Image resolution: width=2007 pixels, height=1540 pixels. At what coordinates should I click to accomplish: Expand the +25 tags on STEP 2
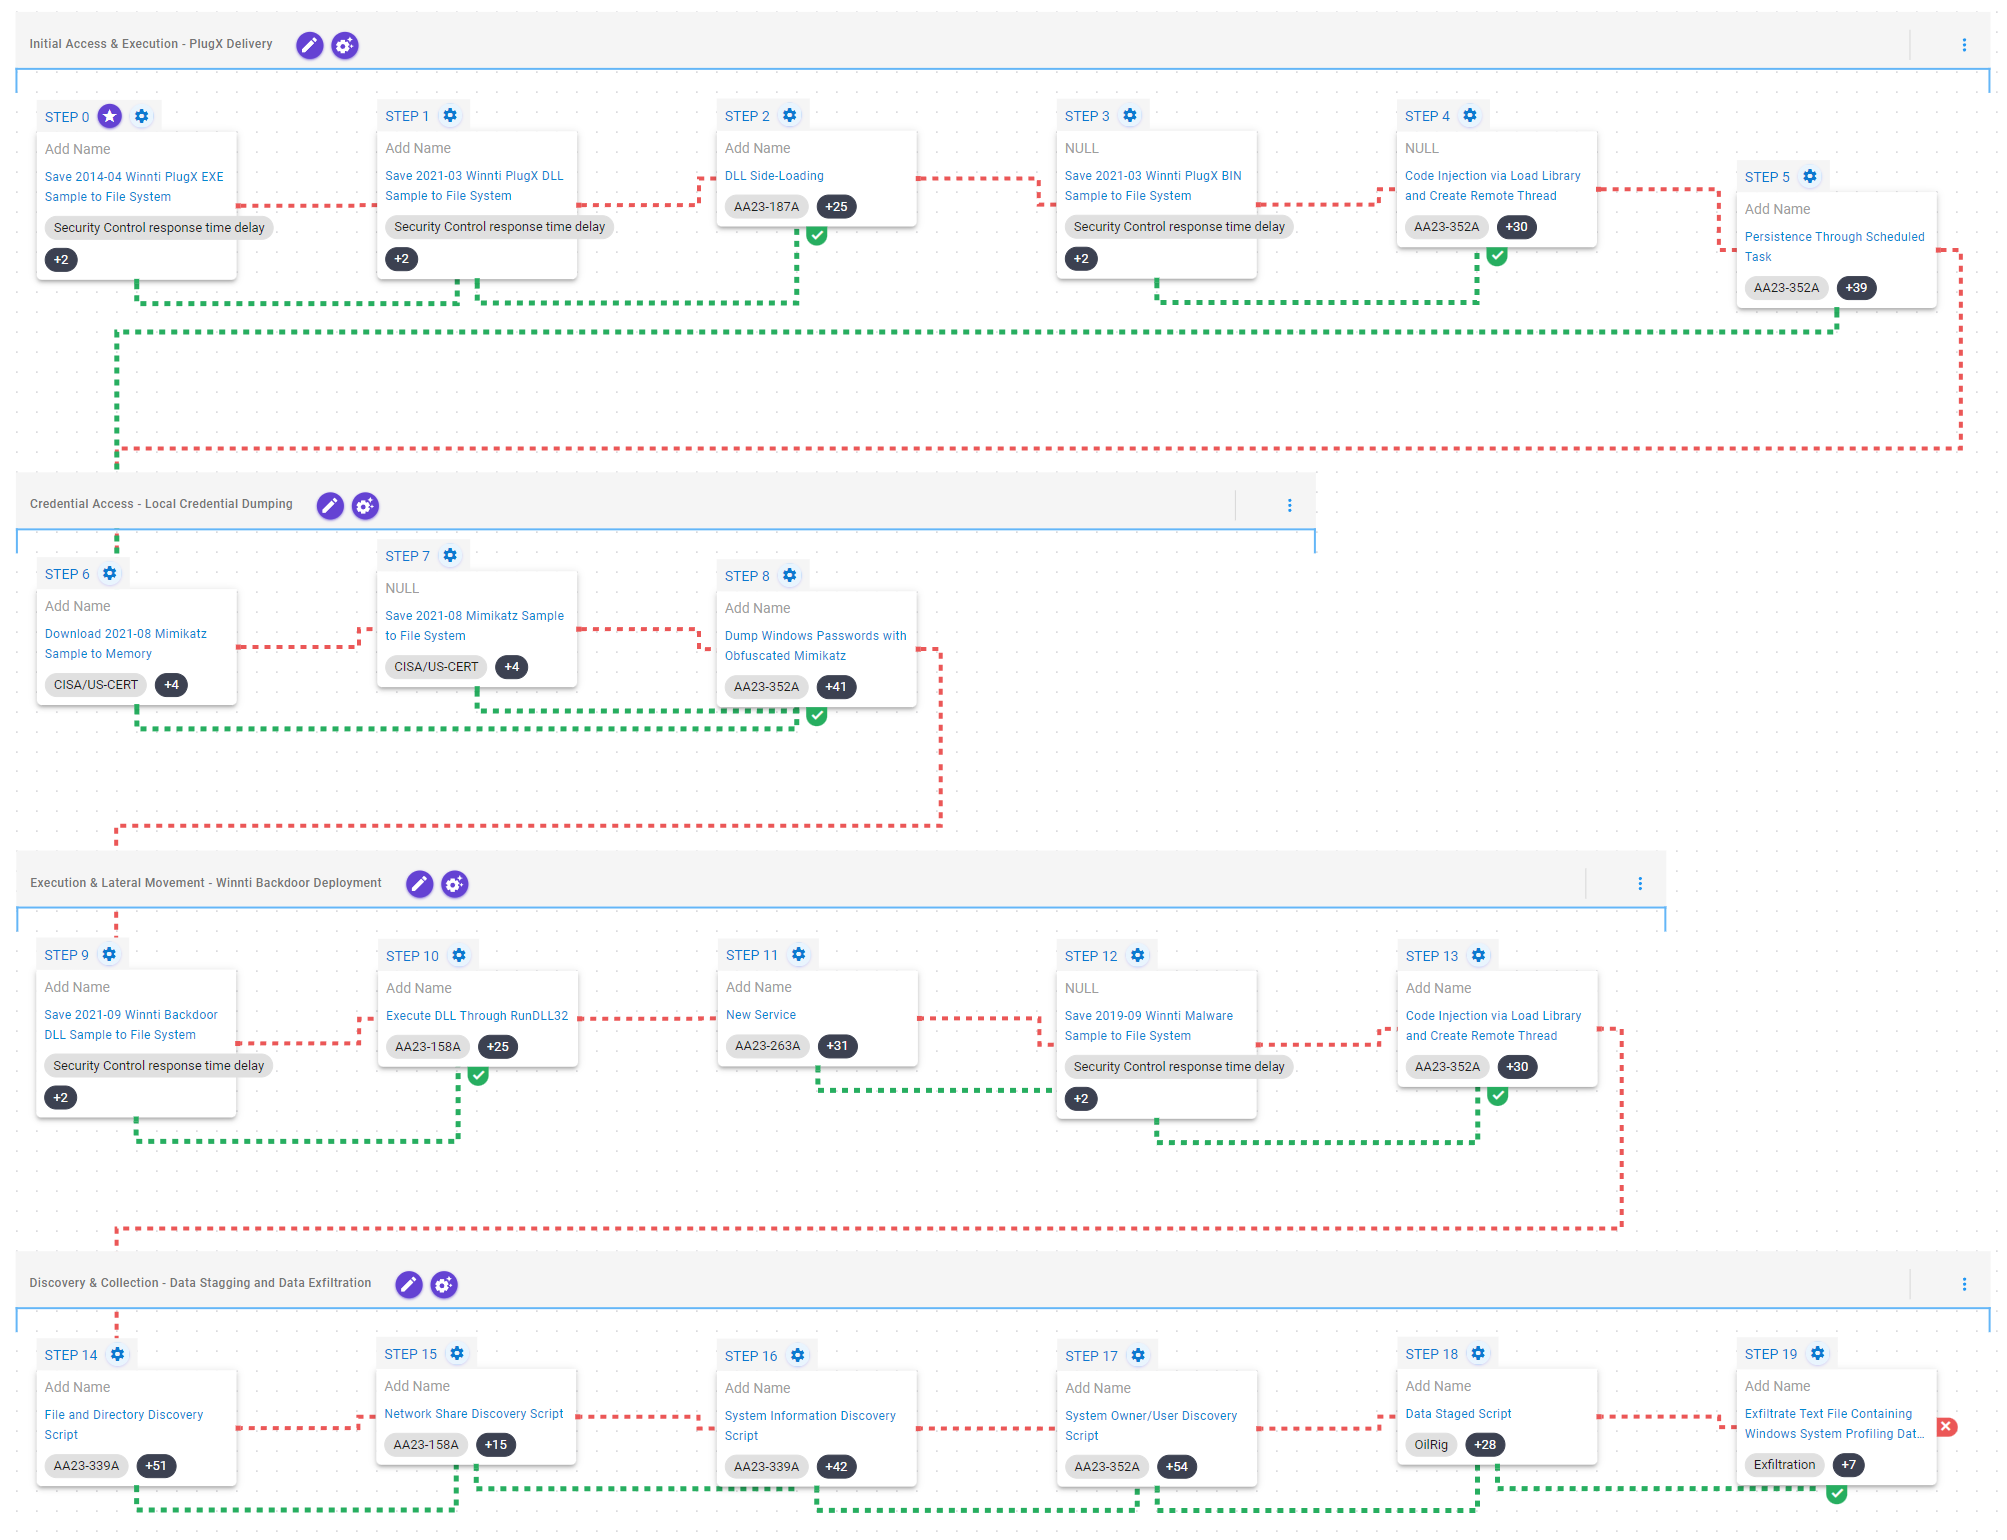tap(836, 207)
